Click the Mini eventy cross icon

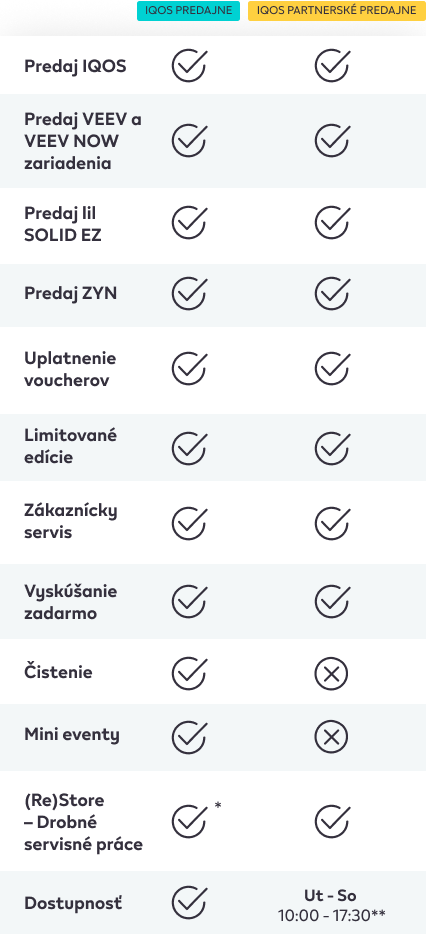[331, 737]
